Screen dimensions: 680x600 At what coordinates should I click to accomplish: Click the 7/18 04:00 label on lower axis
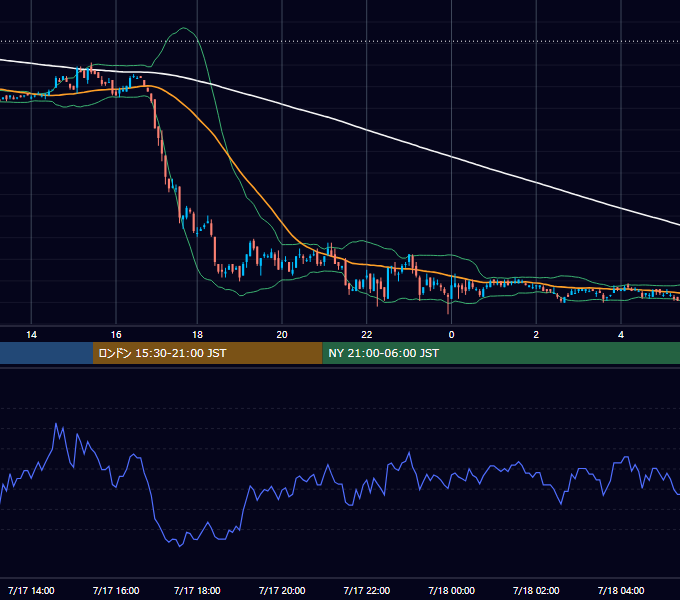pos(621,590)
